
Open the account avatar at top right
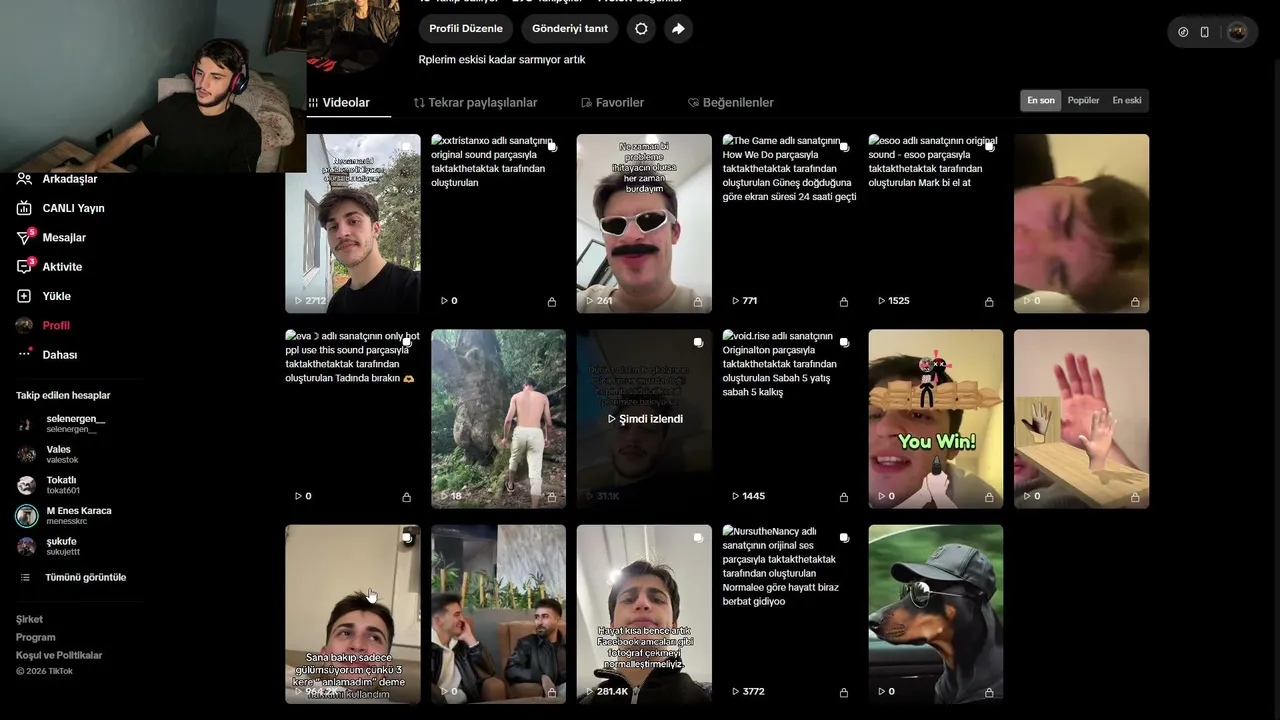point(1237,32)
